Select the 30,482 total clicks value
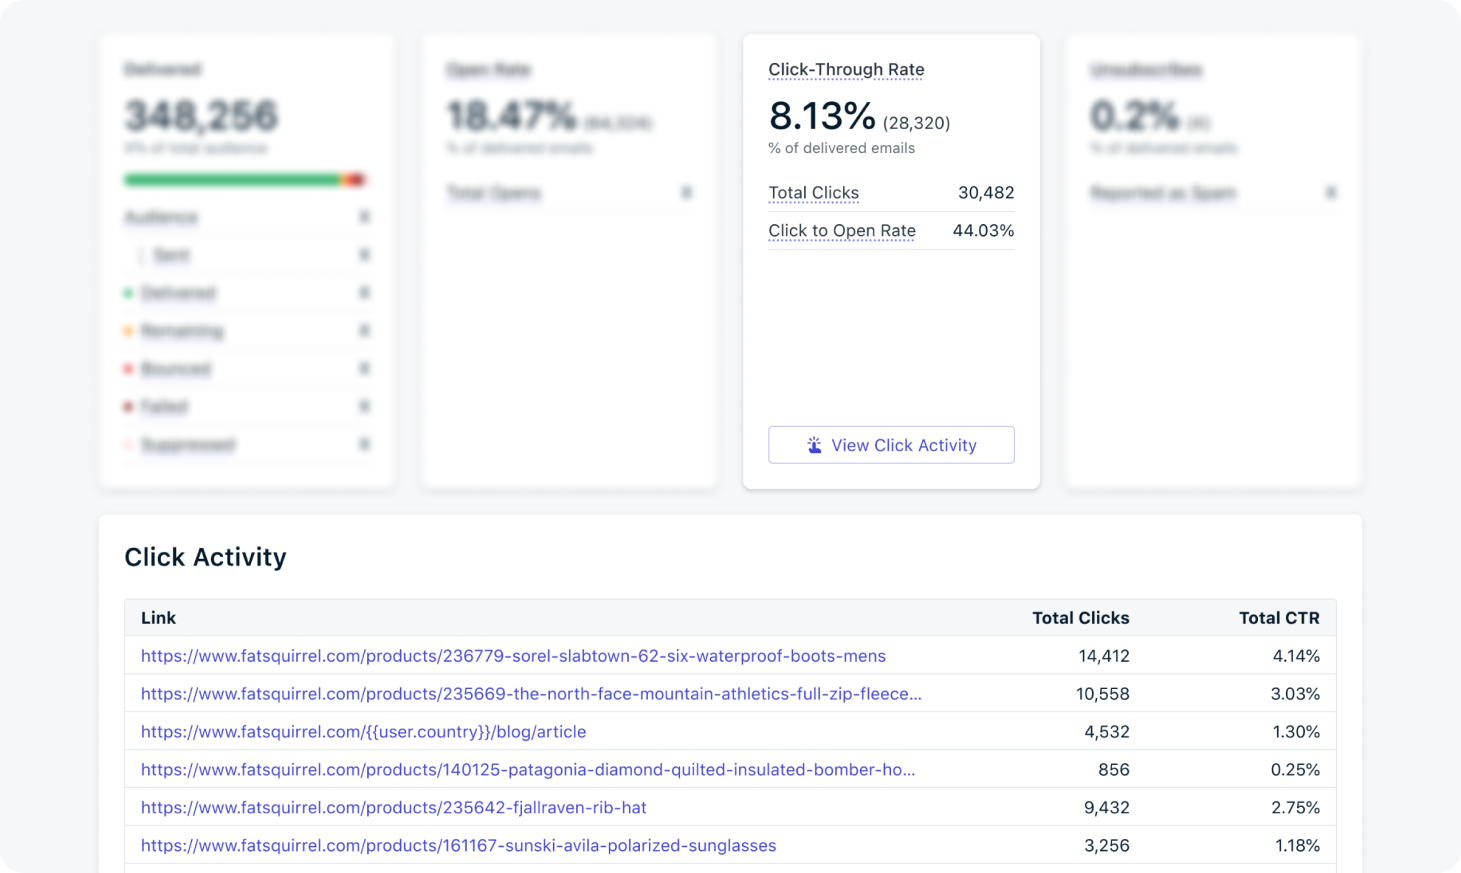 tap(986, 193)
